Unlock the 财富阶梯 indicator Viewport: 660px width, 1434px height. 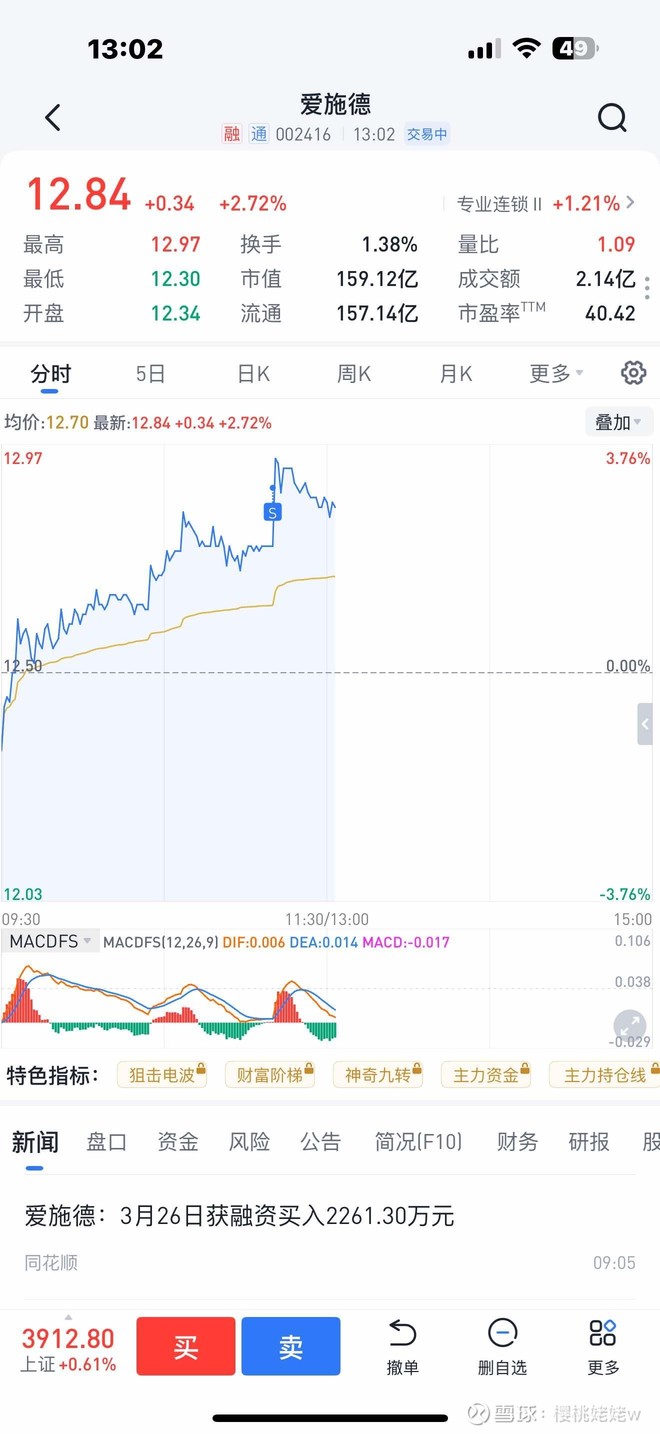tap(270, 1074)
